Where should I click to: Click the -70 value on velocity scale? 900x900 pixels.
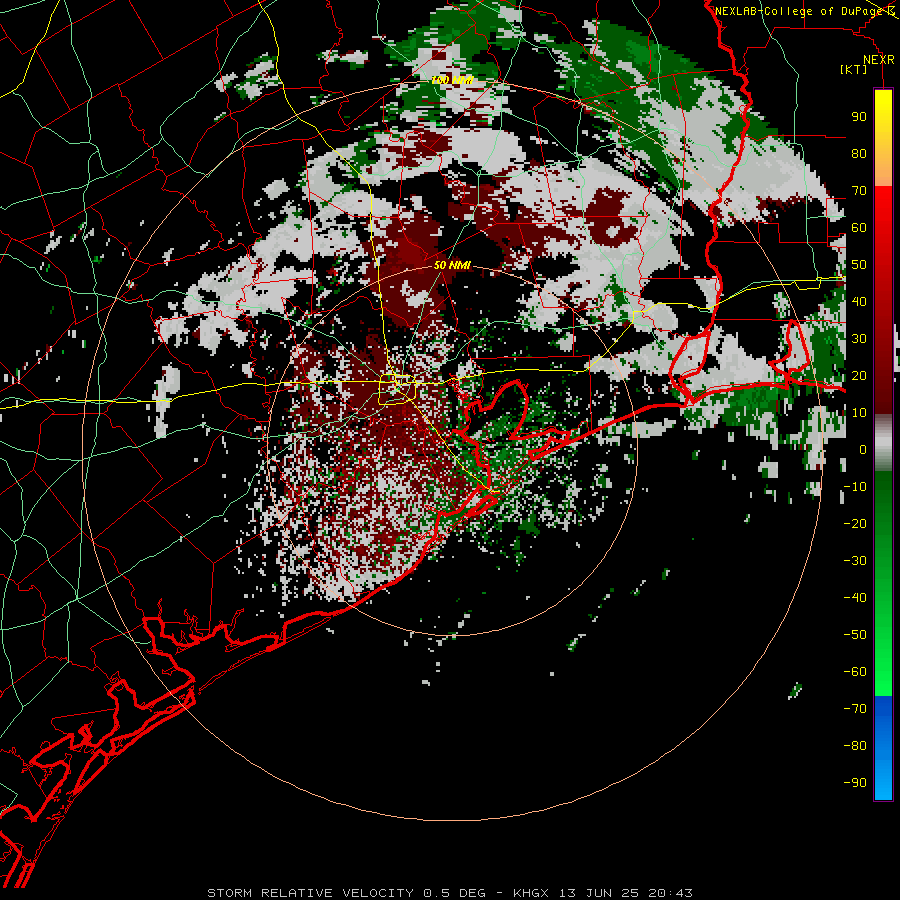point(855,709)
